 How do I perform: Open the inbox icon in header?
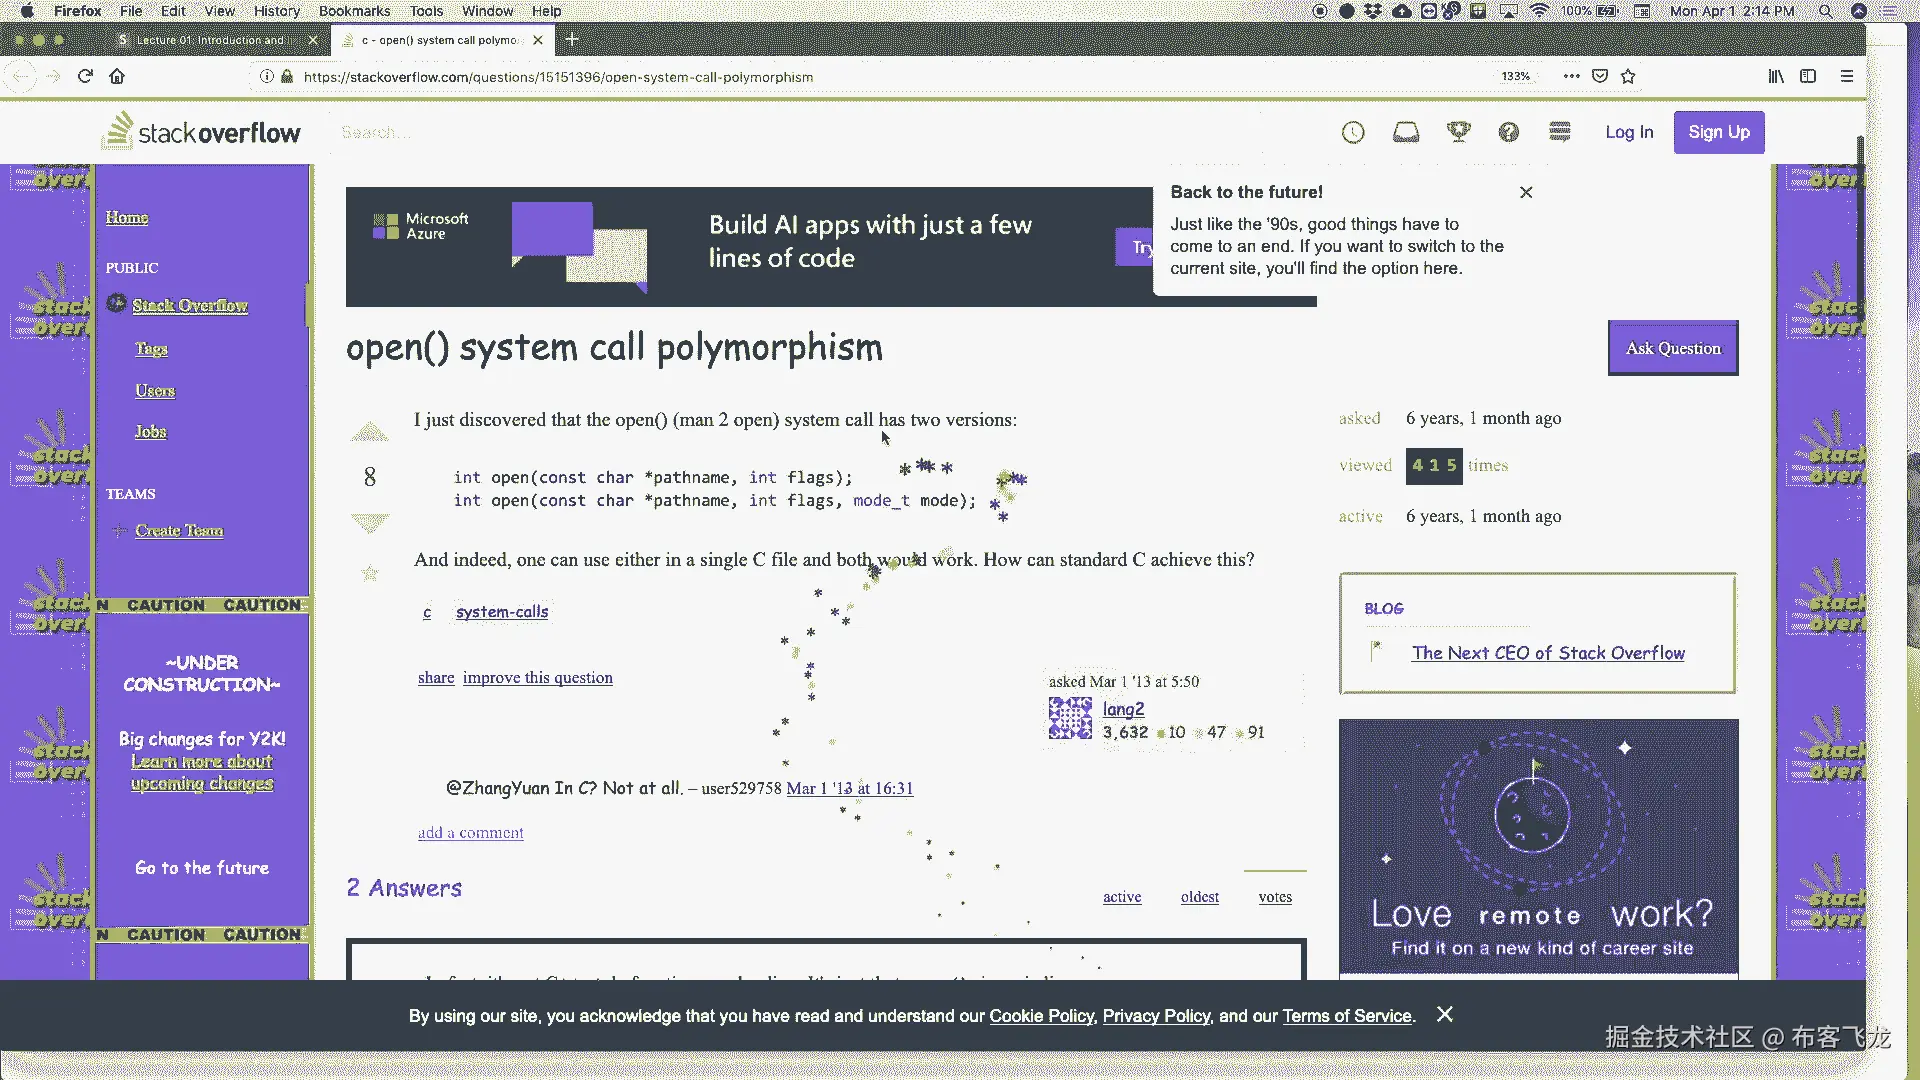[x=1406, y=132]
